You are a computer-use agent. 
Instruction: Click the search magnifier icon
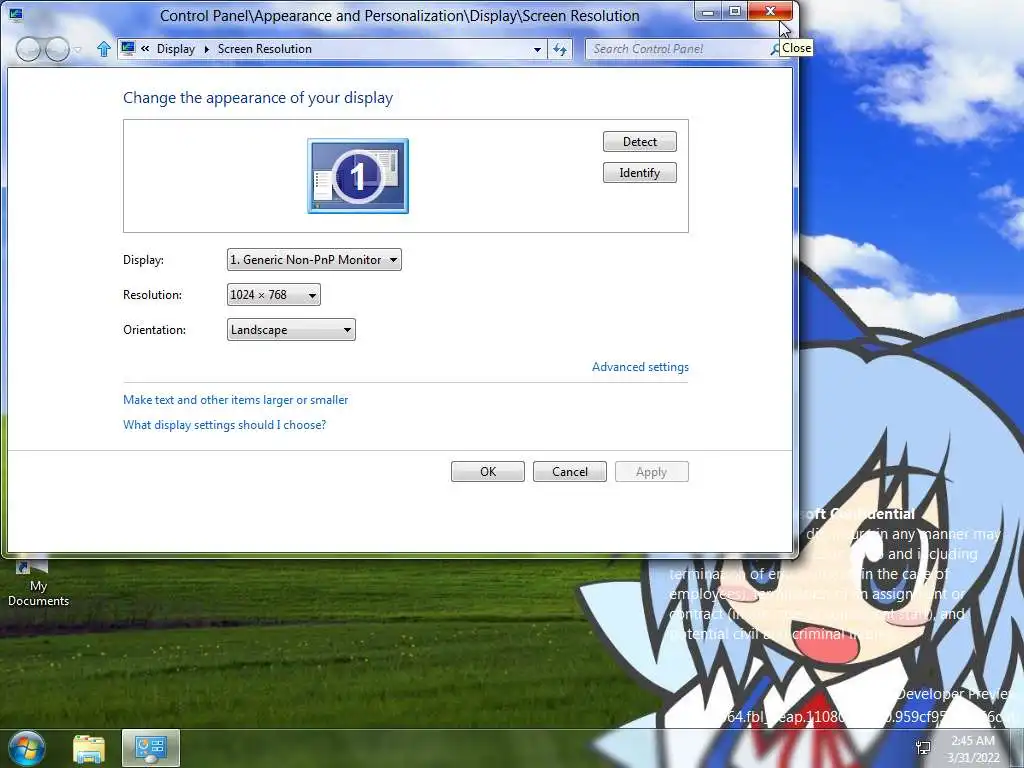[775, 49]
